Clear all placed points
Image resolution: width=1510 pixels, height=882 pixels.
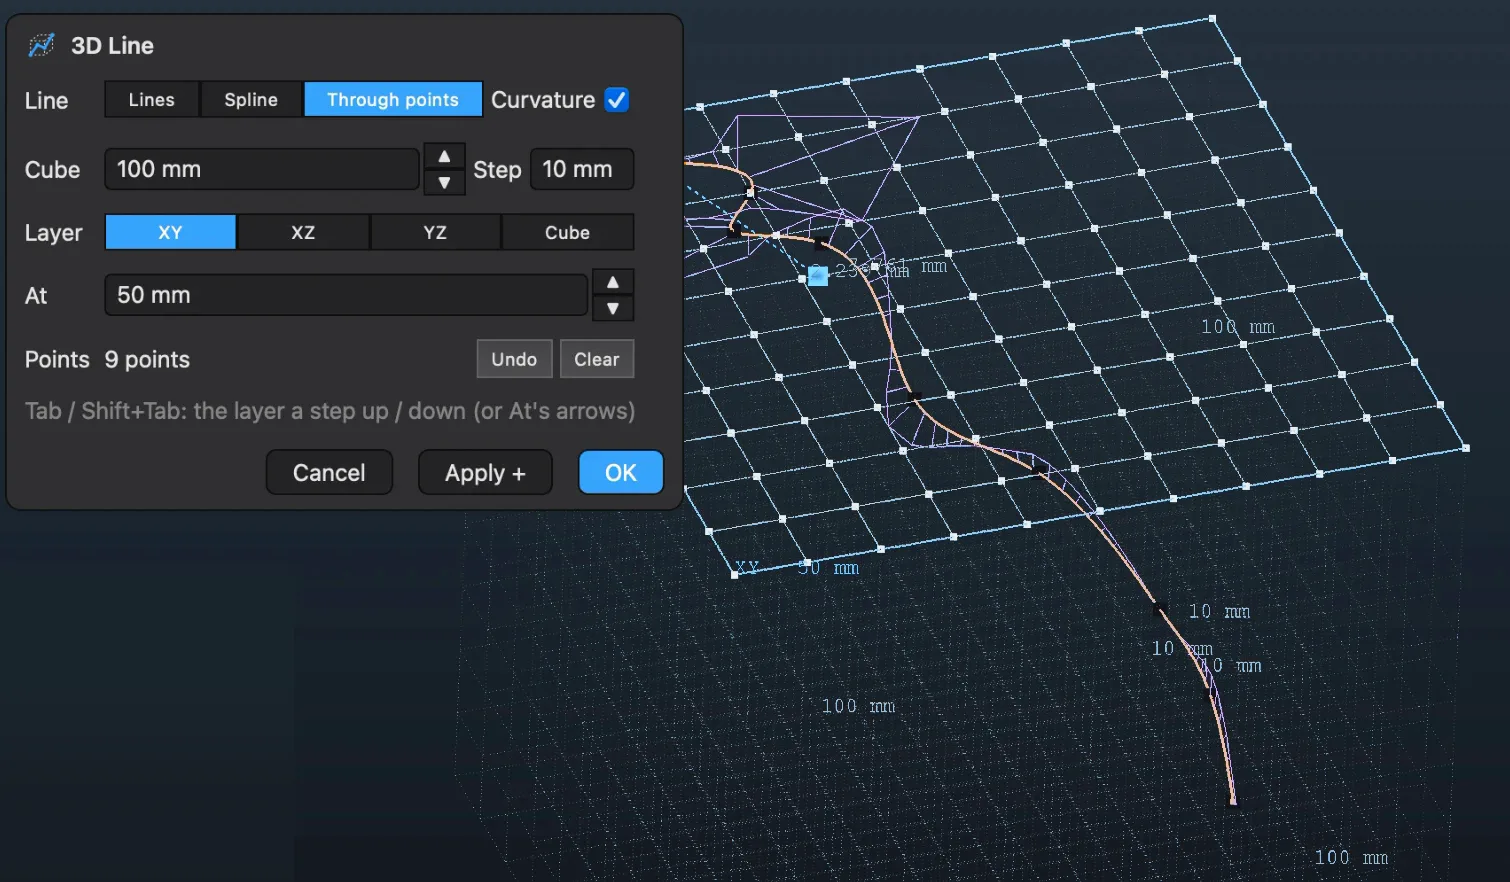point(597,359)
